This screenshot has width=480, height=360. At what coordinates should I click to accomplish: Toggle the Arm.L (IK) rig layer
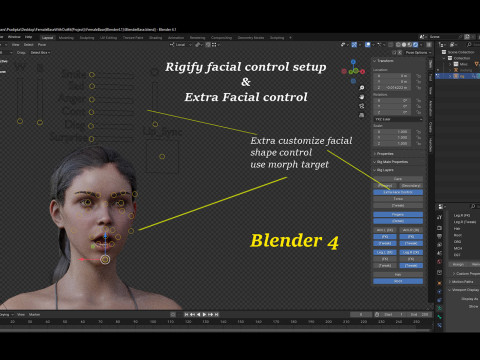[385, 230]
